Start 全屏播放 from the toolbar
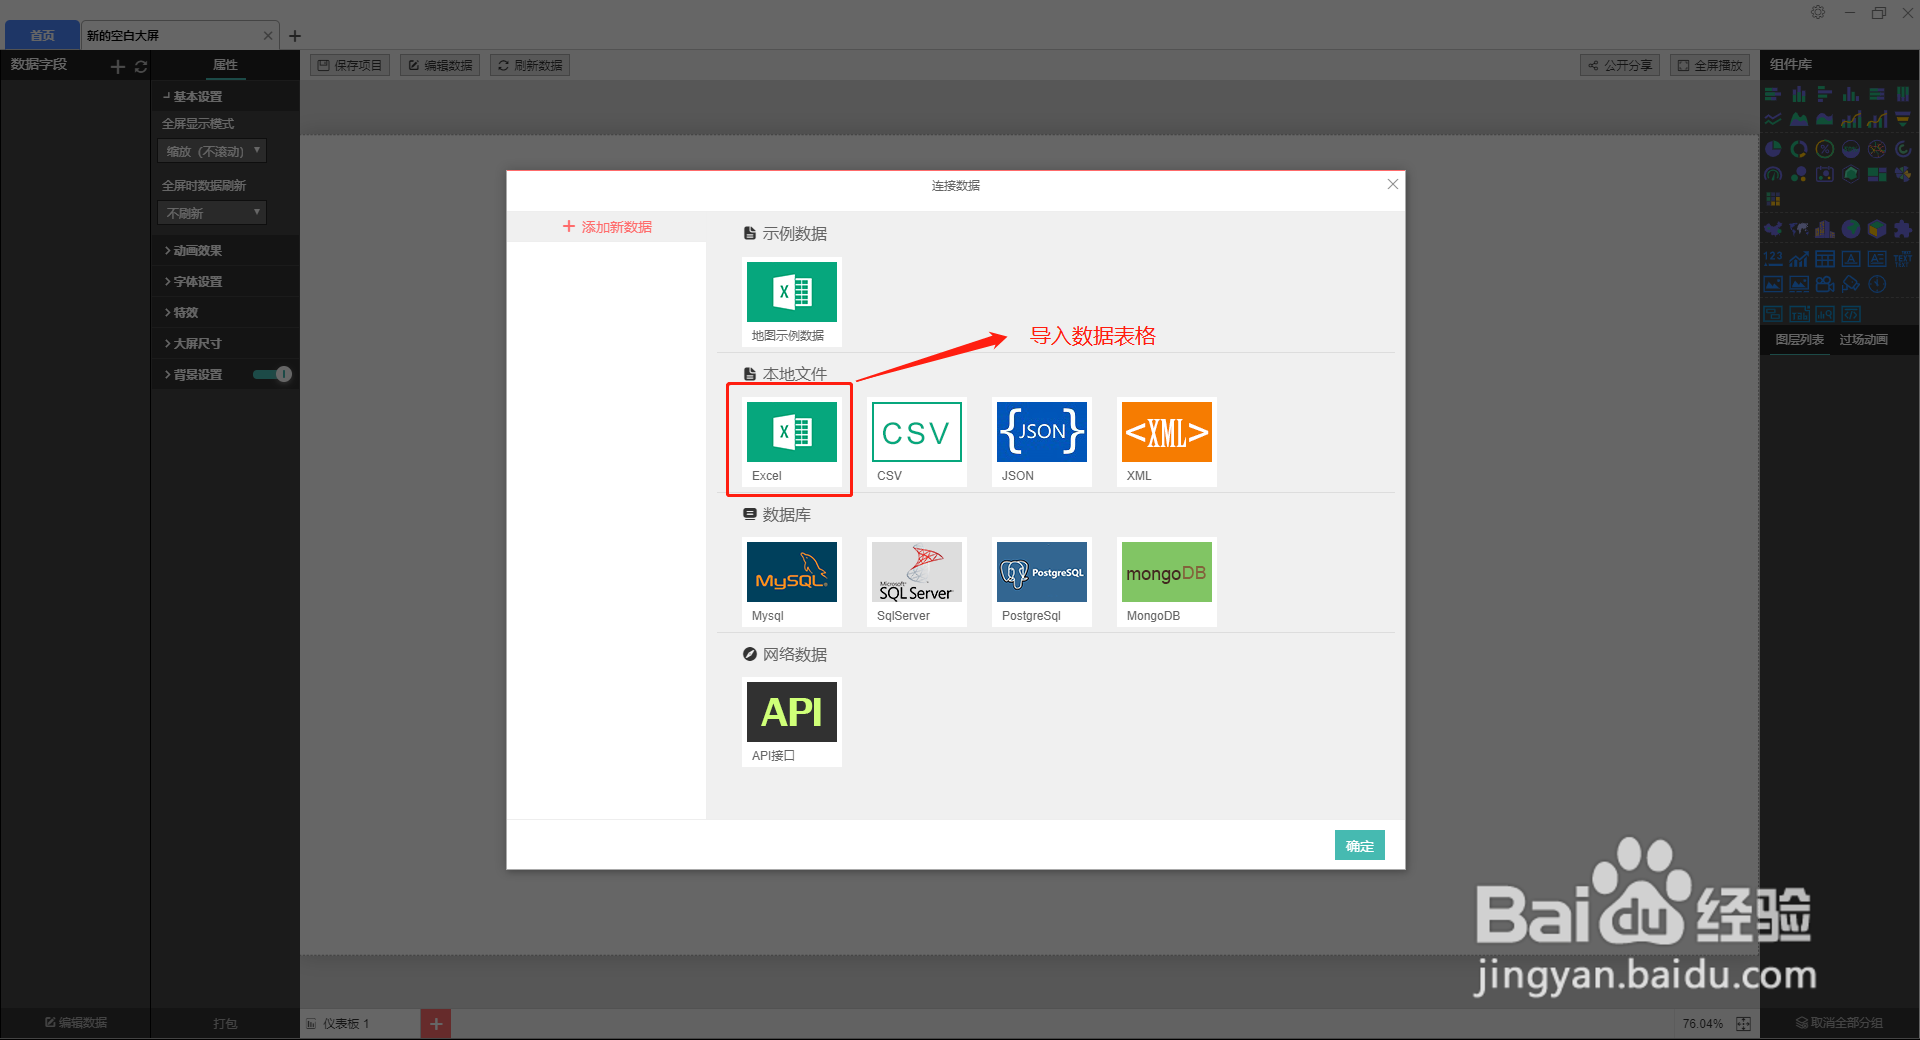 click(x=1710, y=65)
